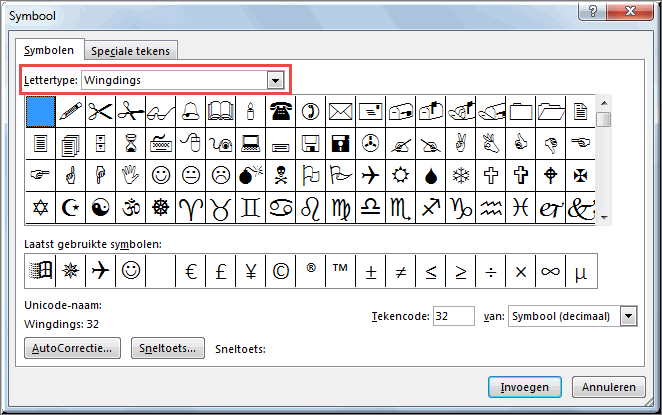Choose the skull and crossbones symbol
The height and width of the screenshot is (415, 662).
280,175
